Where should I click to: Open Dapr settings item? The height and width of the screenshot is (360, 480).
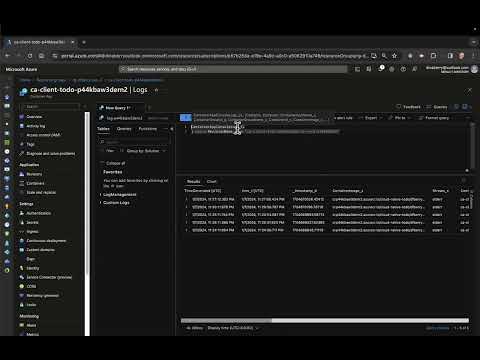click(x=30, y=259)
